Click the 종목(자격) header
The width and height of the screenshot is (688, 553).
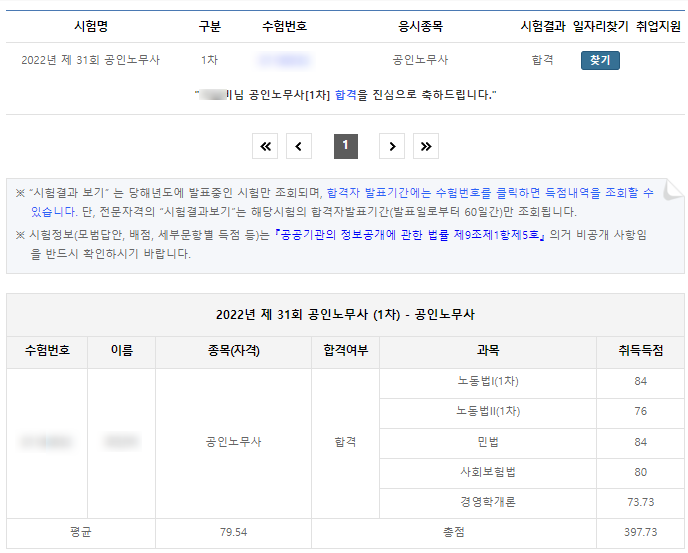(233, 350)
